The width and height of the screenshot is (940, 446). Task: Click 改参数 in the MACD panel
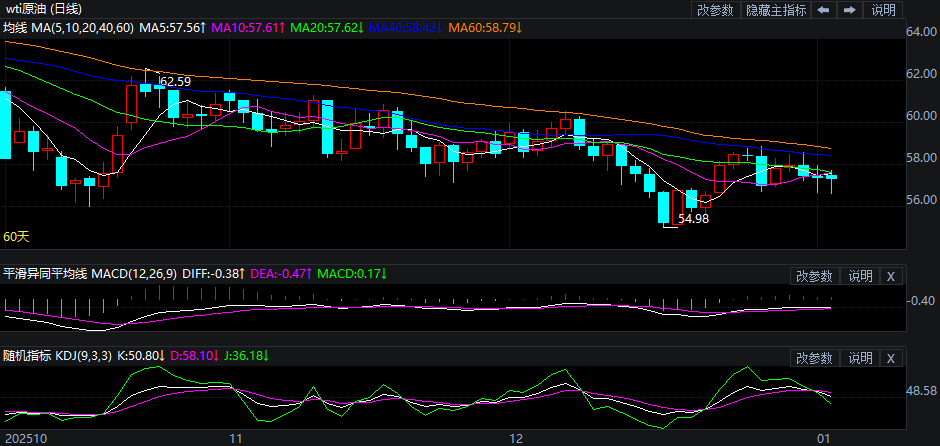pyautogui.click(x=814, y=276)
